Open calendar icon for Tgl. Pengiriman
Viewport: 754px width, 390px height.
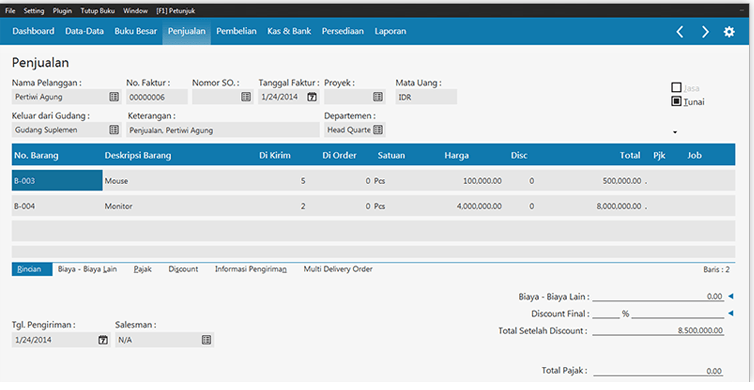(x=103, y=340)
